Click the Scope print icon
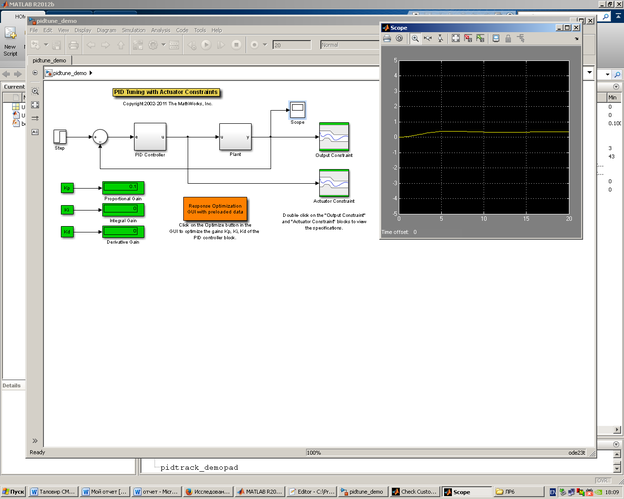This screenshot has width=624, height=499. (387, 38)
